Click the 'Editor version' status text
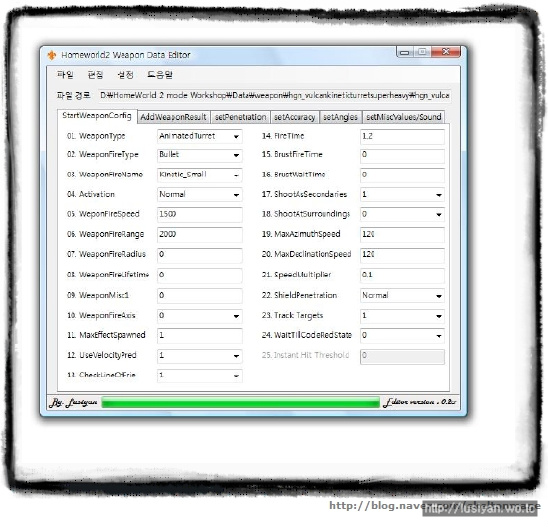Screen dimensions: 548x527 420,402
